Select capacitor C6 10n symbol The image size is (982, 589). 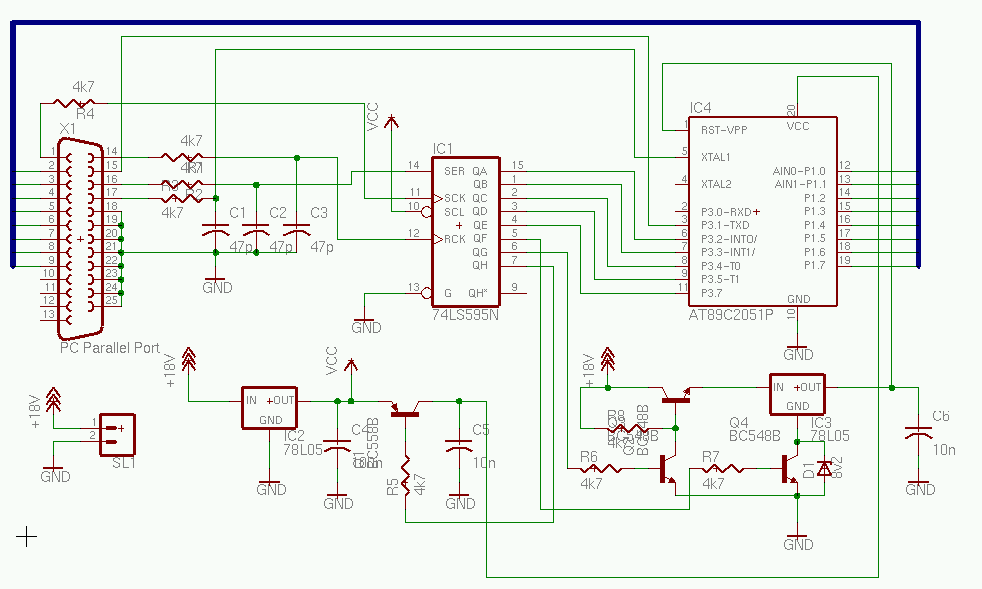(919, 434)
